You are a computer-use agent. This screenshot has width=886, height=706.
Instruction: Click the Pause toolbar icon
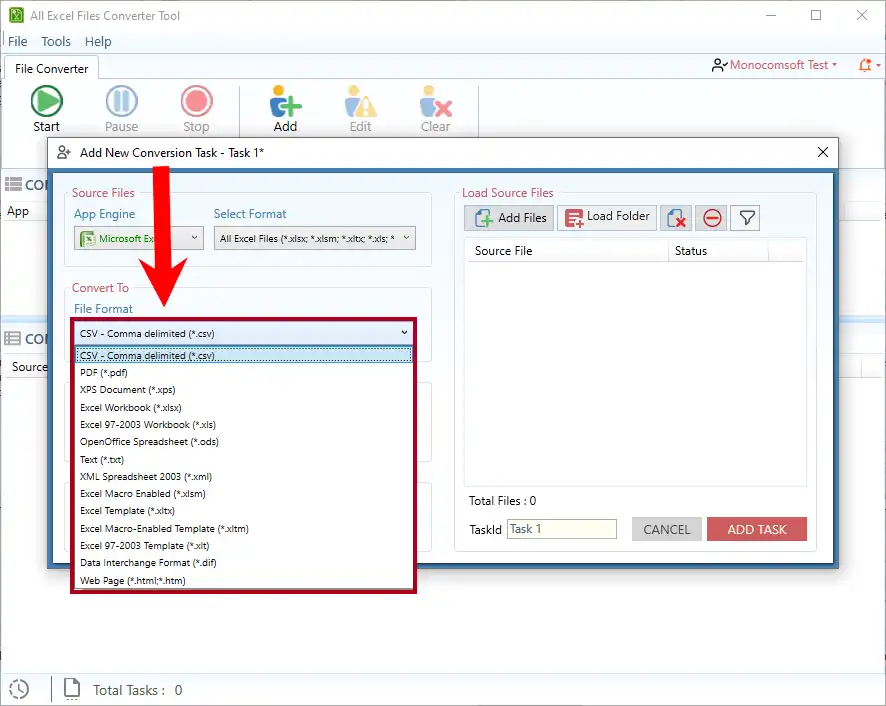click(121, 101)
